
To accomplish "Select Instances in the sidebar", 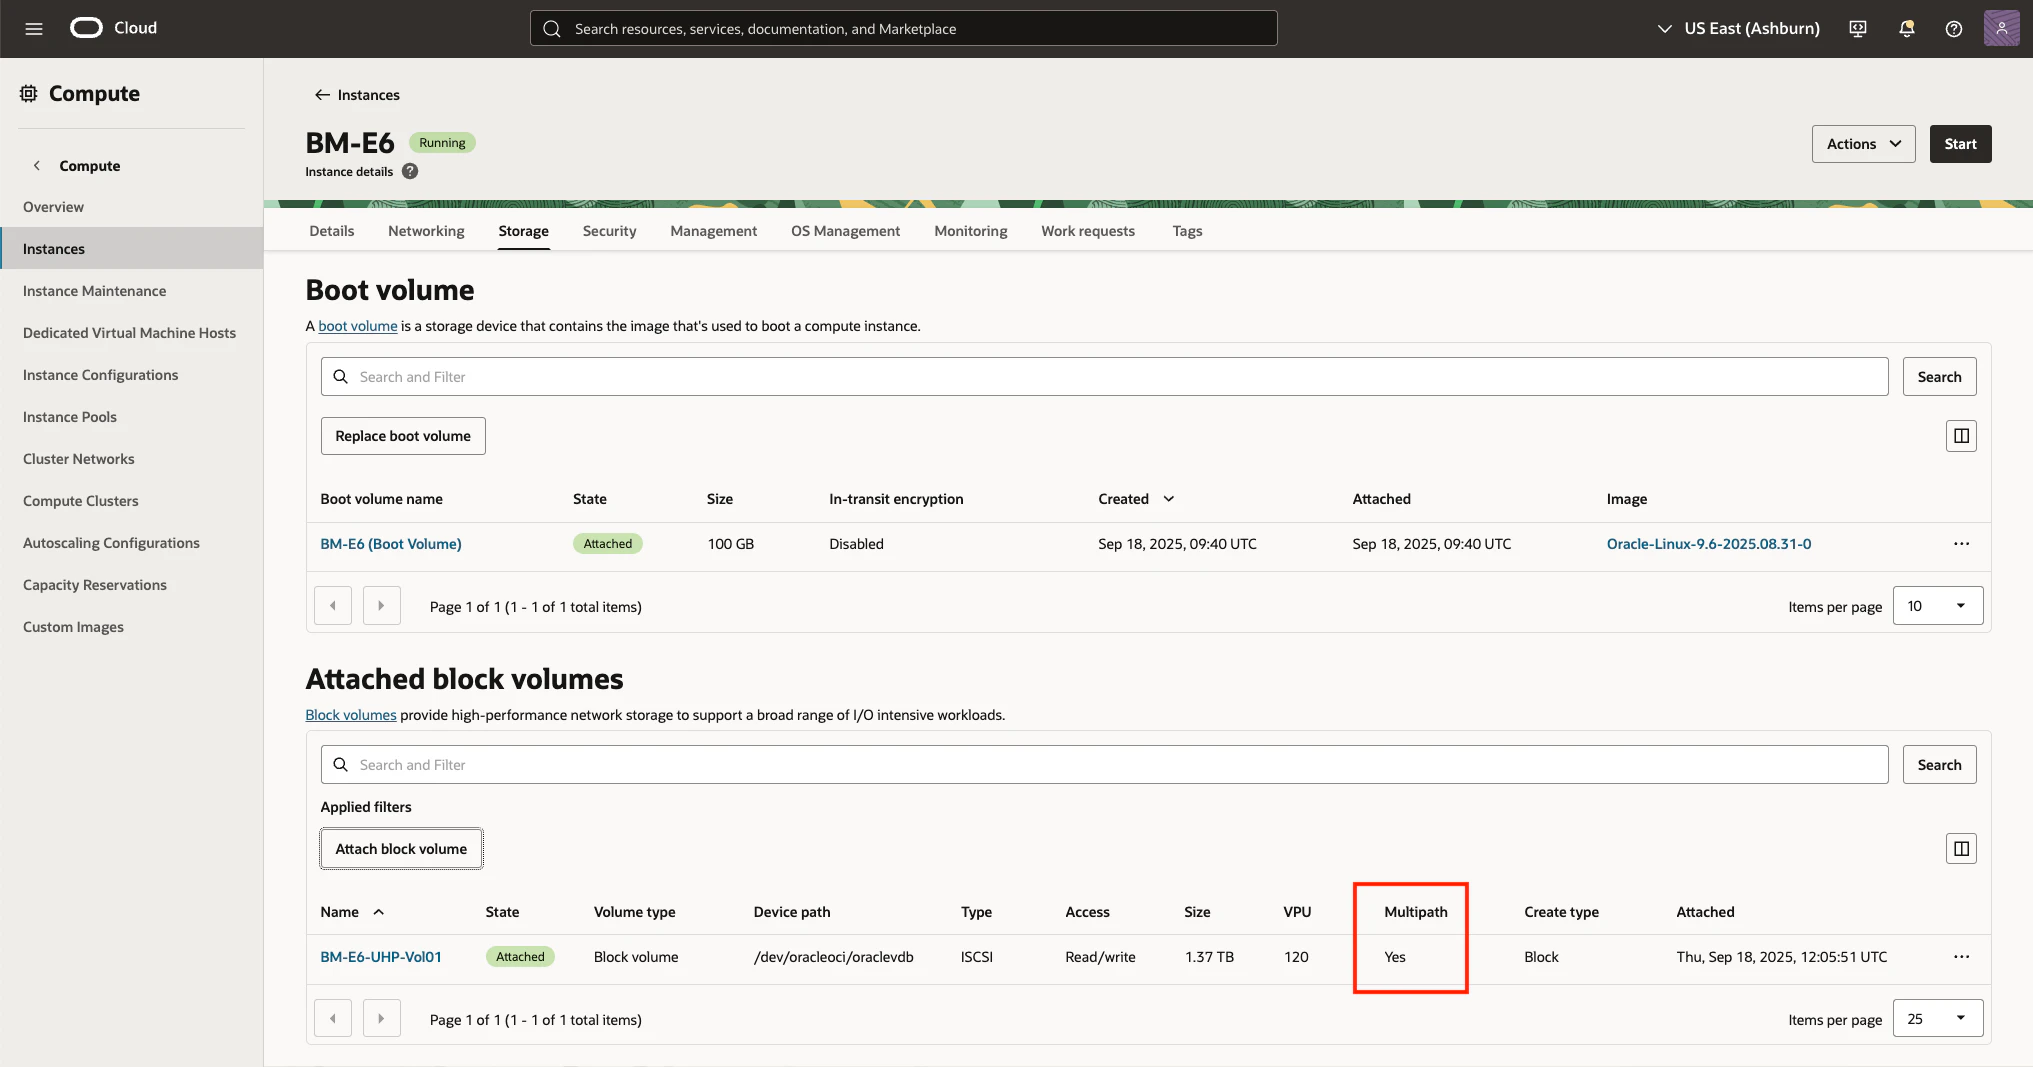I will click(132, 249).
